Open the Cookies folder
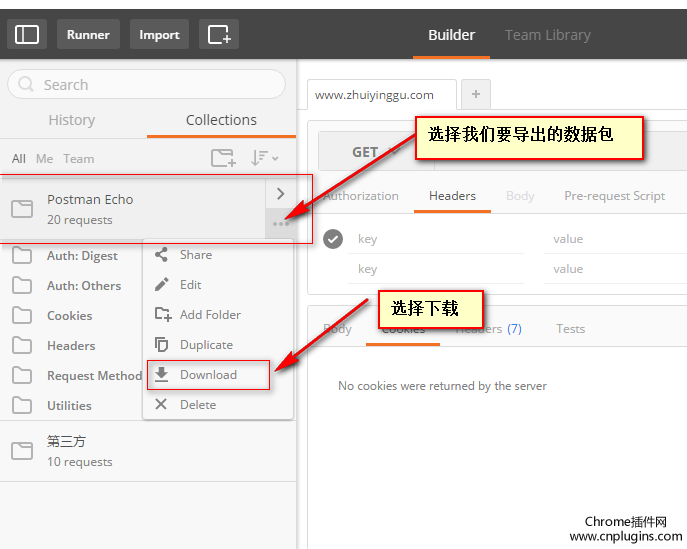 [x=70, y=315]
